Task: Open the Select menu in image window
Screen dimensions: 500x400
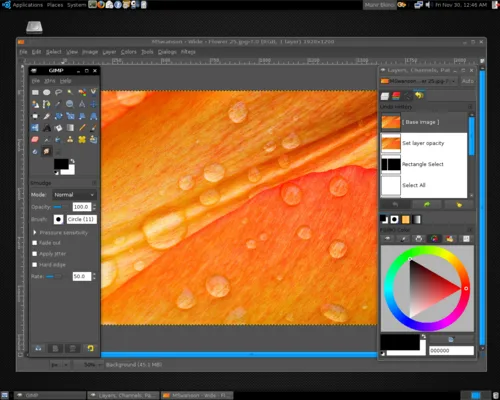Action: 54,52
